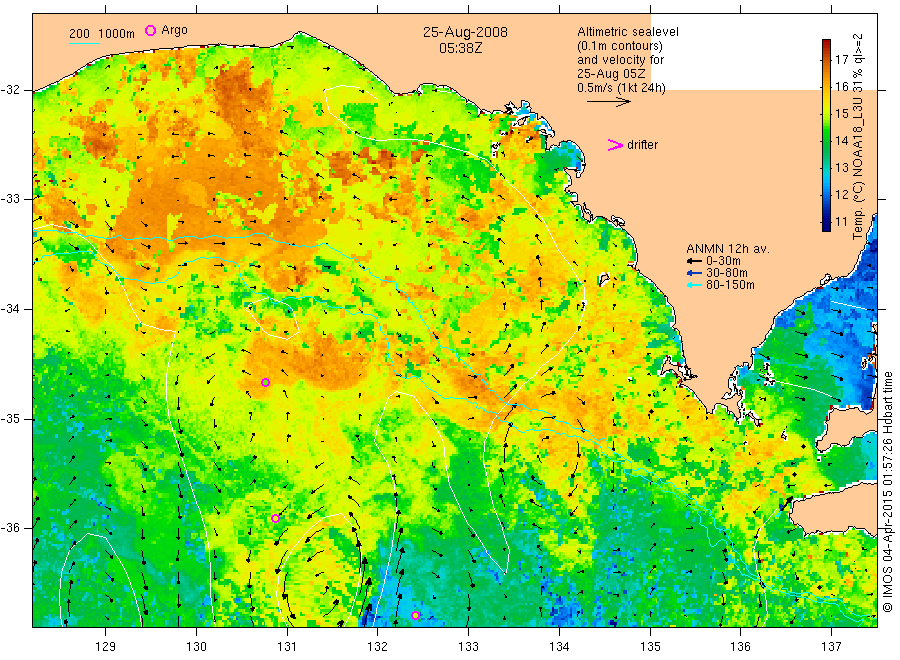Click the longitude label 134

pos(559,647)
